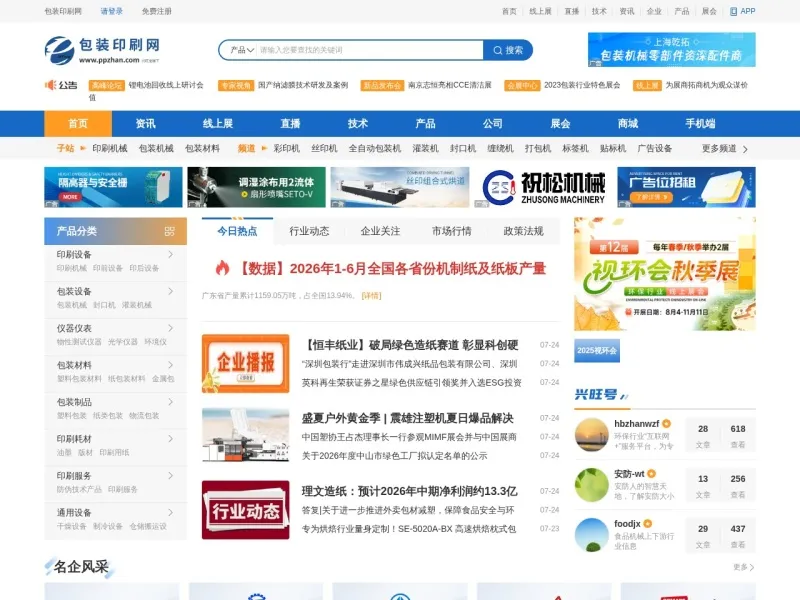
Task: Click the 更多频道 right arrow
Action: [x=745, y=149]
